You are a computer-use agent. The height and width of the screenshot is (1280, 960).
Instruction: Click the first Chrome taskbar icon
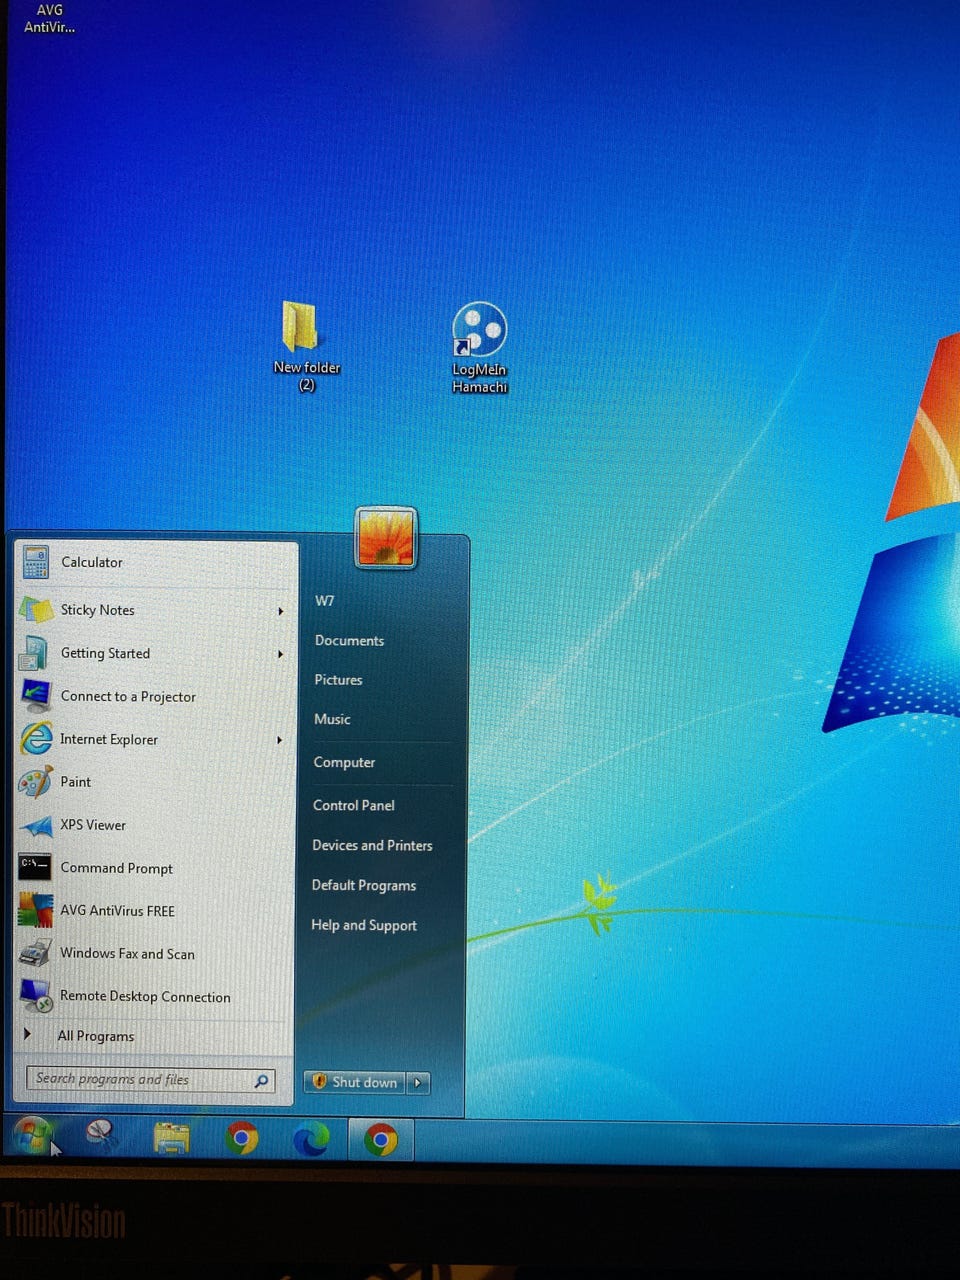[x=241, y=1138]
